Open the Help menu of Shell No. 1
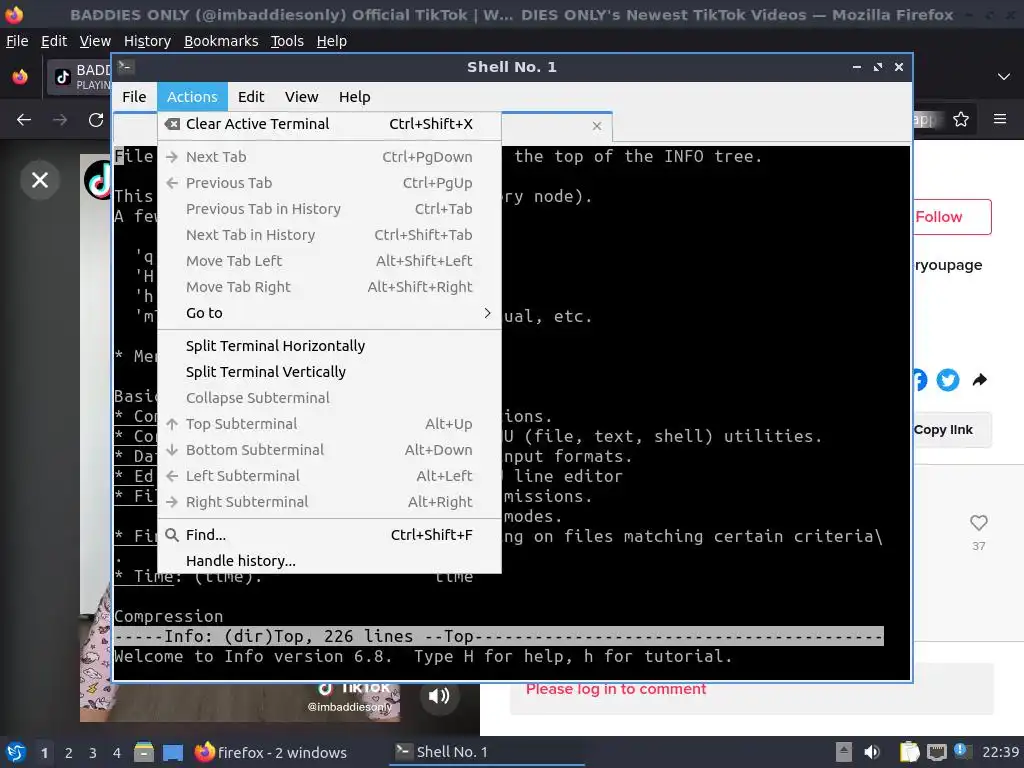 354,97
